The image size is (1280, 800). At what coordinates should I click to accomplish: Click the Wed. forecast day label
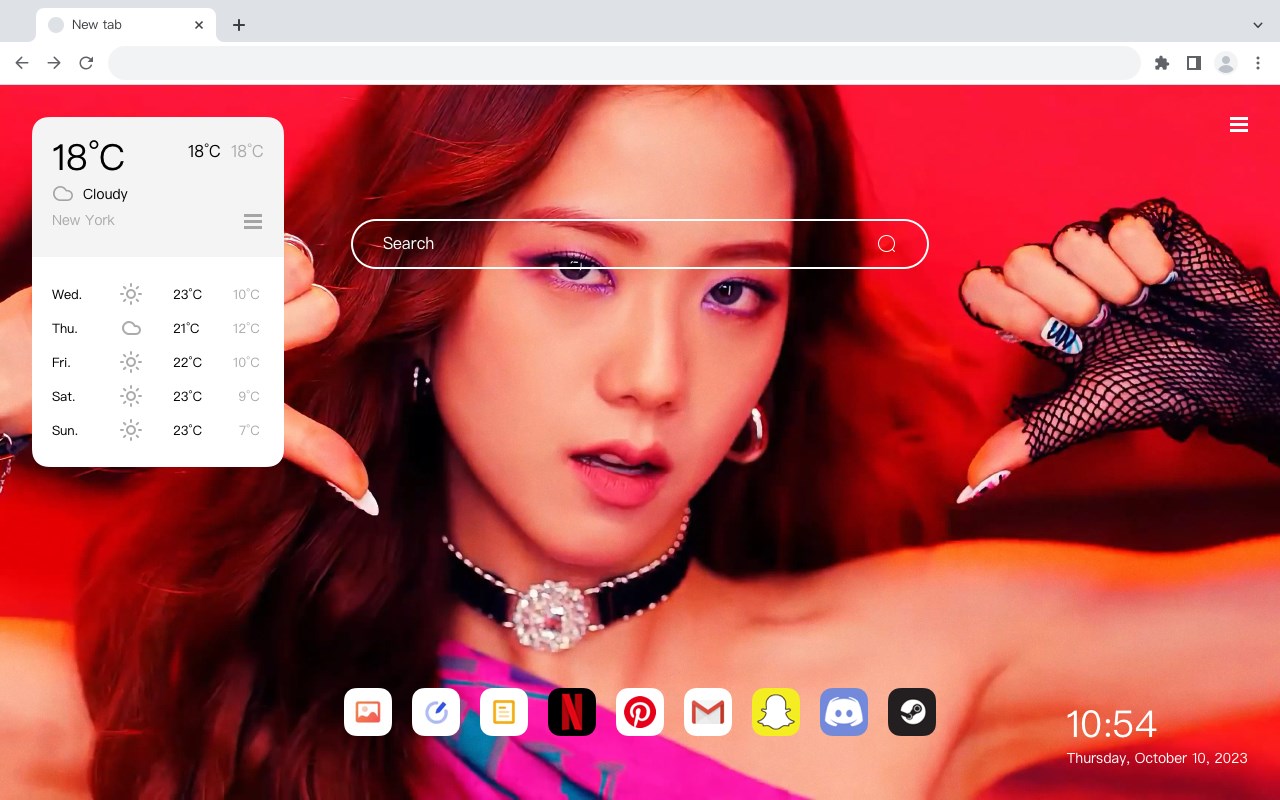[67, 294]
